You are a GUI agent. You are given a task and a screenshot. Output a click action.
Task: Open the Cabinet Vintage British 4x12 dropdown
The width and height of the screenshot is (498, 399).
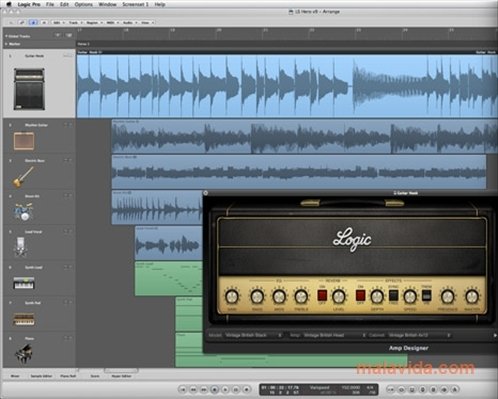pos(419,335)
